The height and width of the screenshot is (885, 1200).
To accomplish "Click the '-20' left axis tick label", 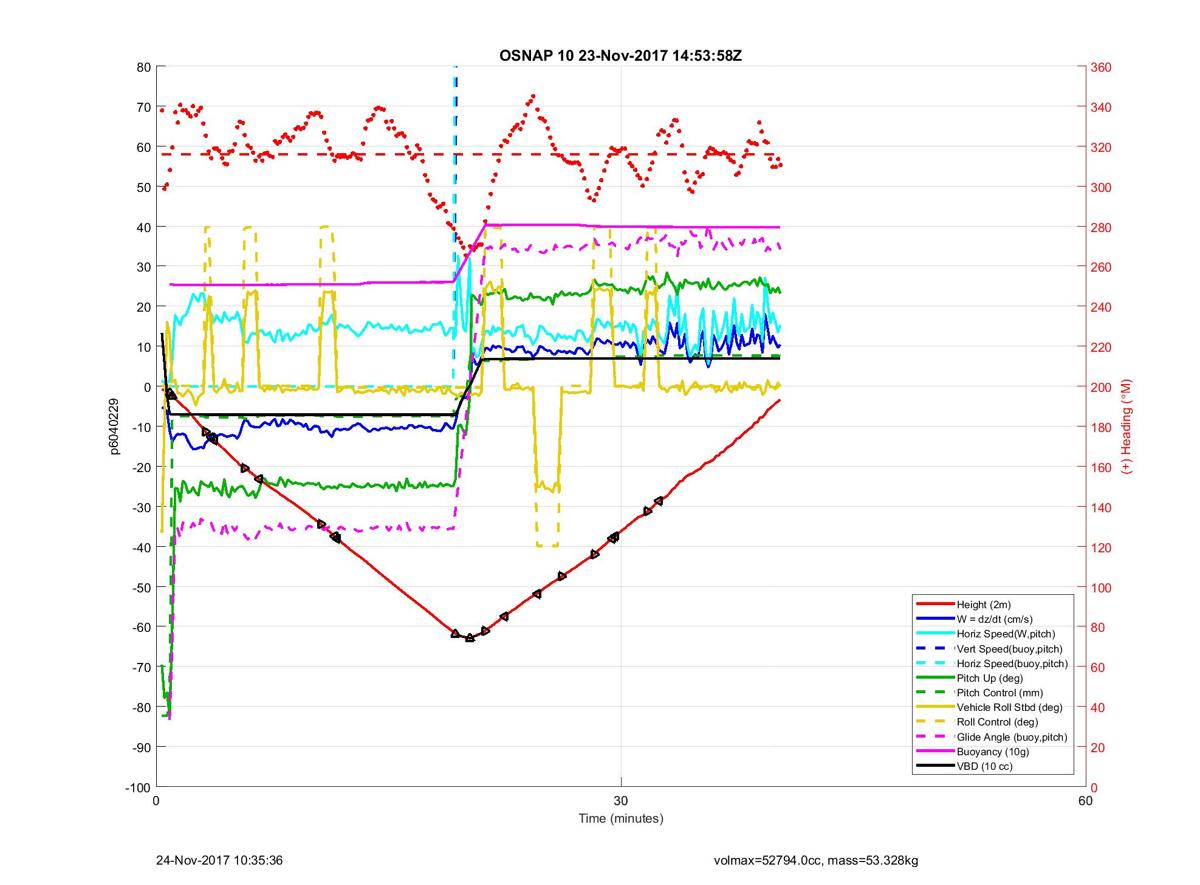I will tap(142, 467).
